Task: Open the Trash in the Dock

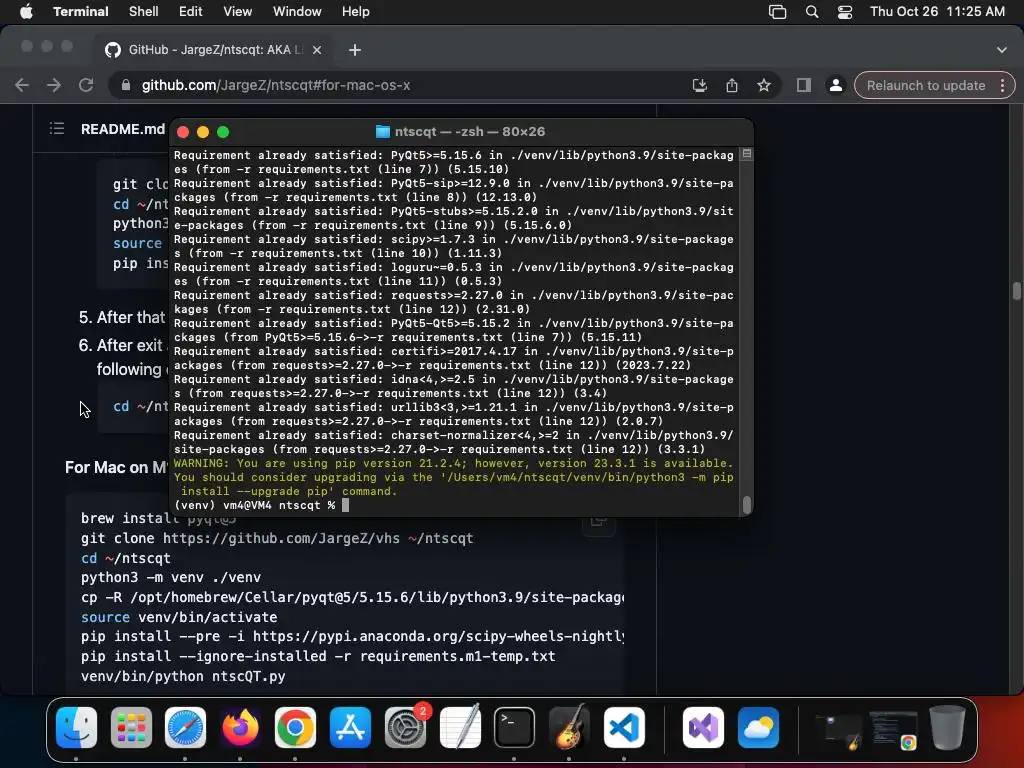Action: tap(948, 728)
